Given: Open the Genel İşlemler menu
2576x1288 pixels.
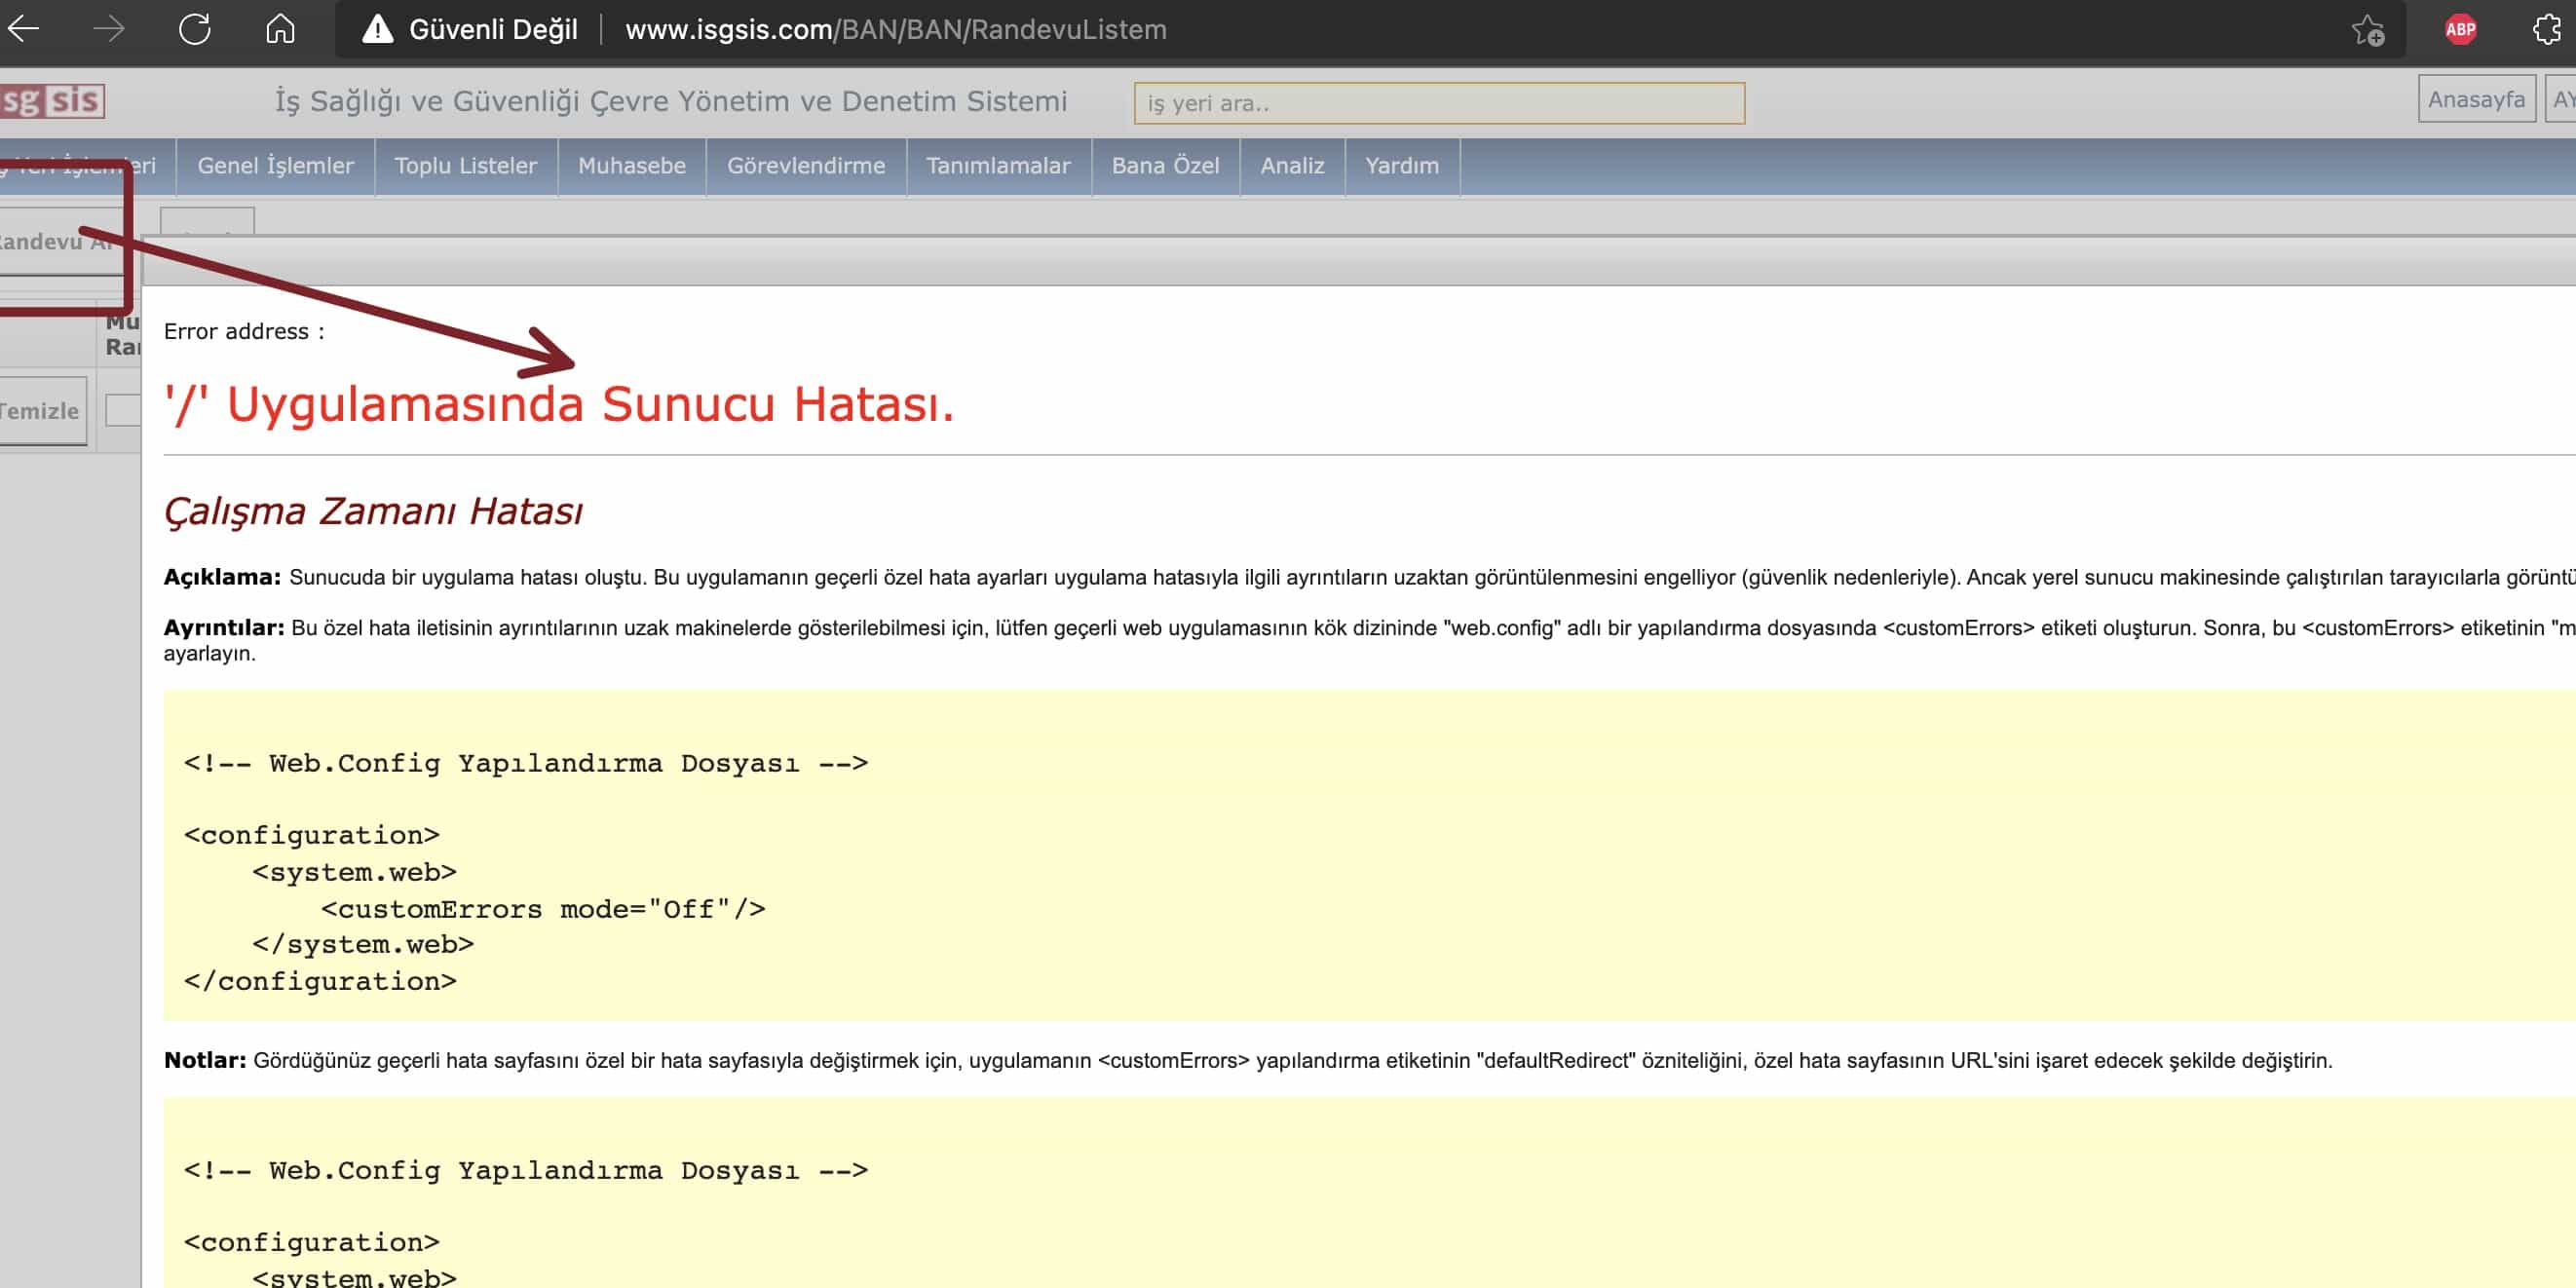Looking at the screenshot, I should click(x=275, y=166).
